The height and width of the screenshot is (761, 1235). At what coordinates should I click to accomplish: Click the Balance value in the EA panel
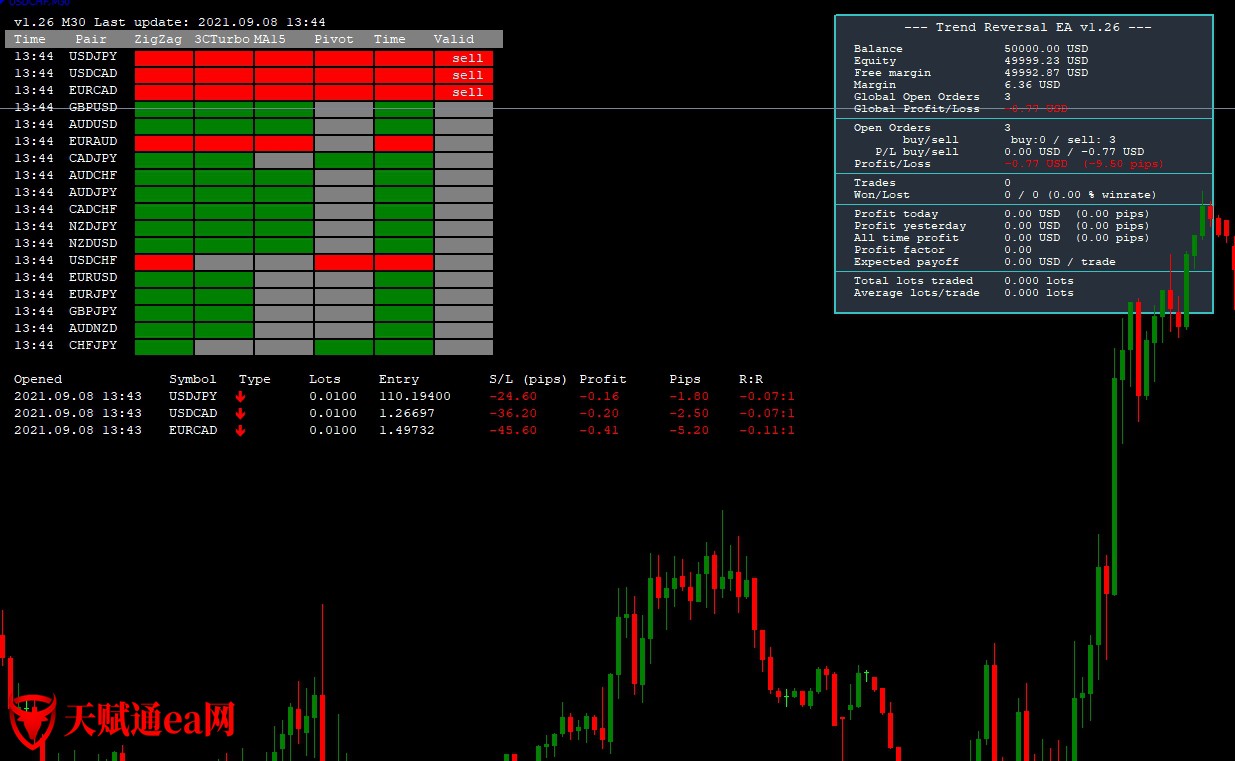point(1046,49)
